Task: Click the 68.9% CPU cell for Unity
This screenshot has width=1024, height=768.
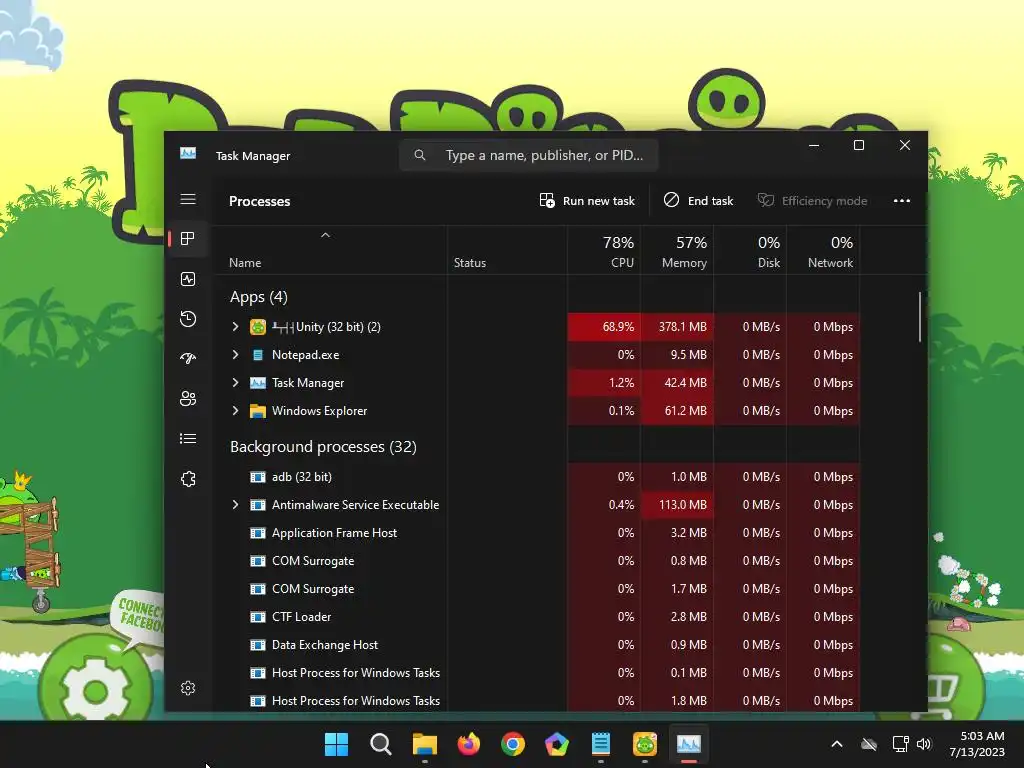Action: coord(604,327)
